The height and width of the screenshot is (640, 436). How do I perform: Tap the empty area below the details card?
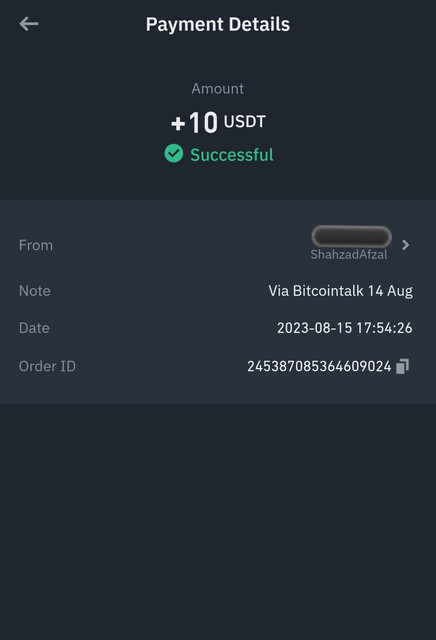pyautogui.click(x=218, y=522)
